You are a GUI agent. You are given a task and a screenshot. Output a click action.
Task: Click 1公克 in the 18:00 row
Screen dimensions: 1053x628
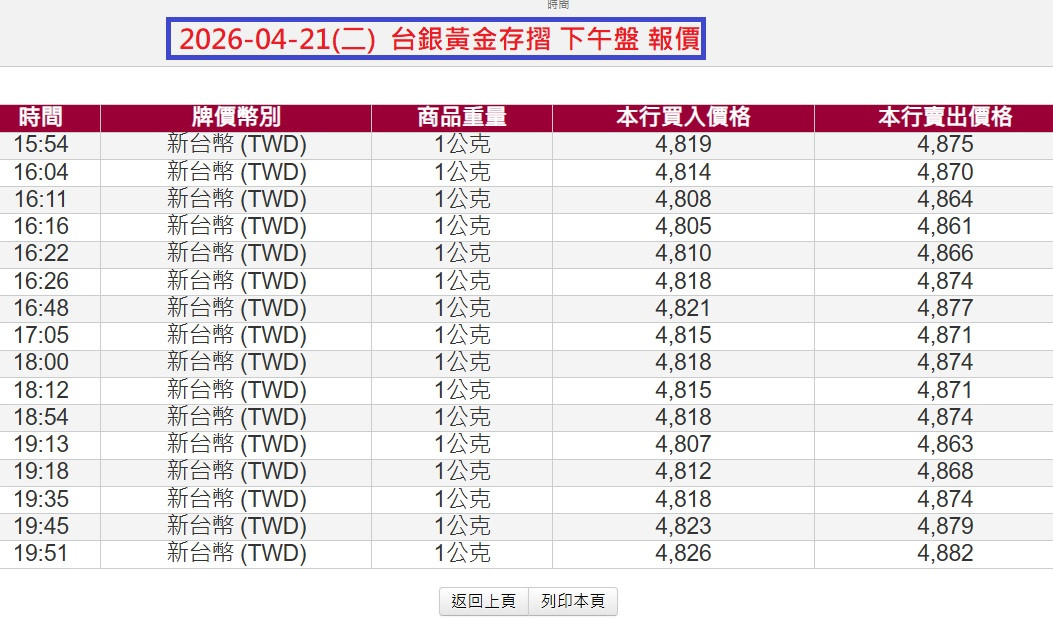pos(462,363)
